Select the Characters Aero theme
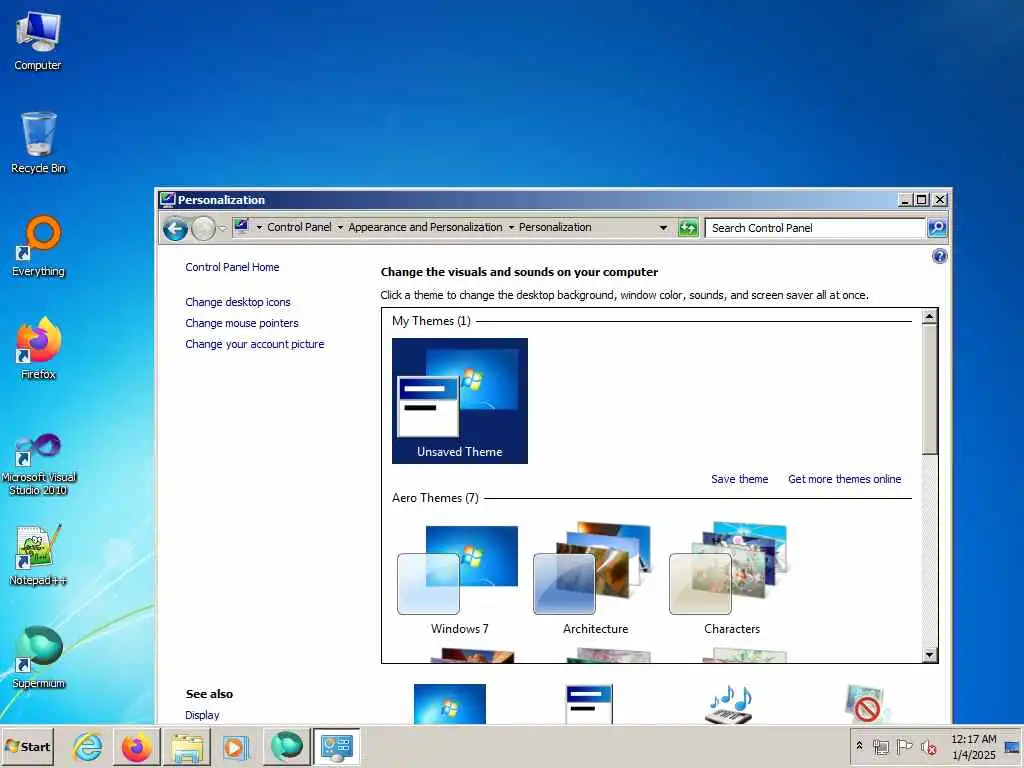 731,579
